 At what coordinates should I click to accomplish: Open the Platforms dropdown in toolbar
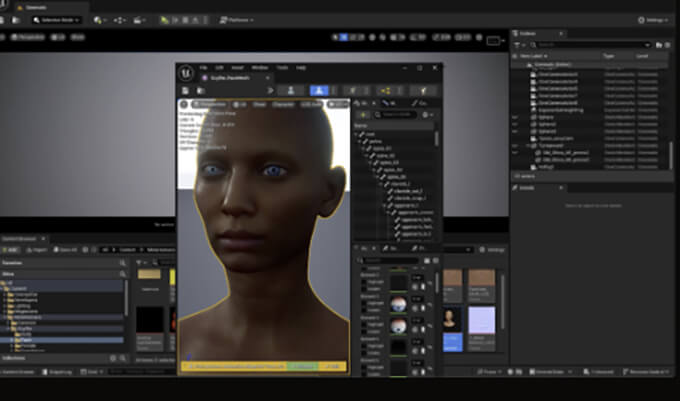click(239, 20)
